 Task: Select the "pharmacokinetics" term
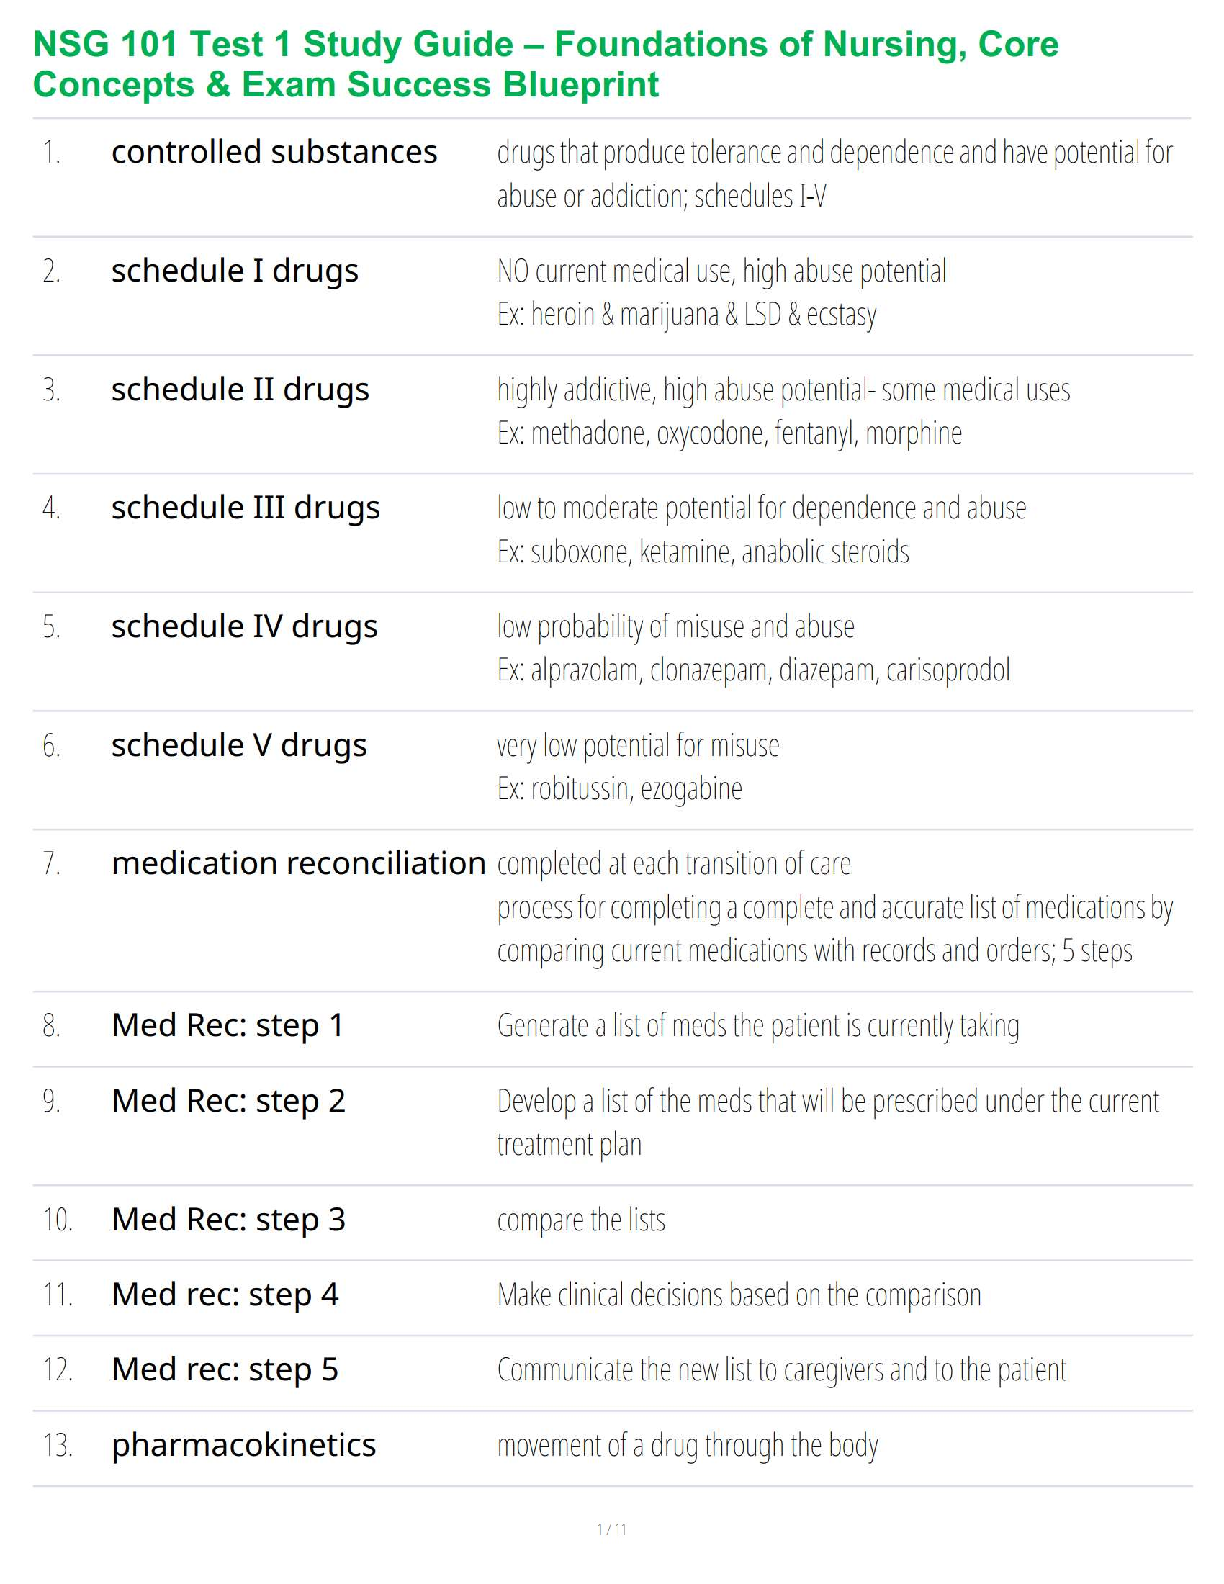pos(243,1445)
